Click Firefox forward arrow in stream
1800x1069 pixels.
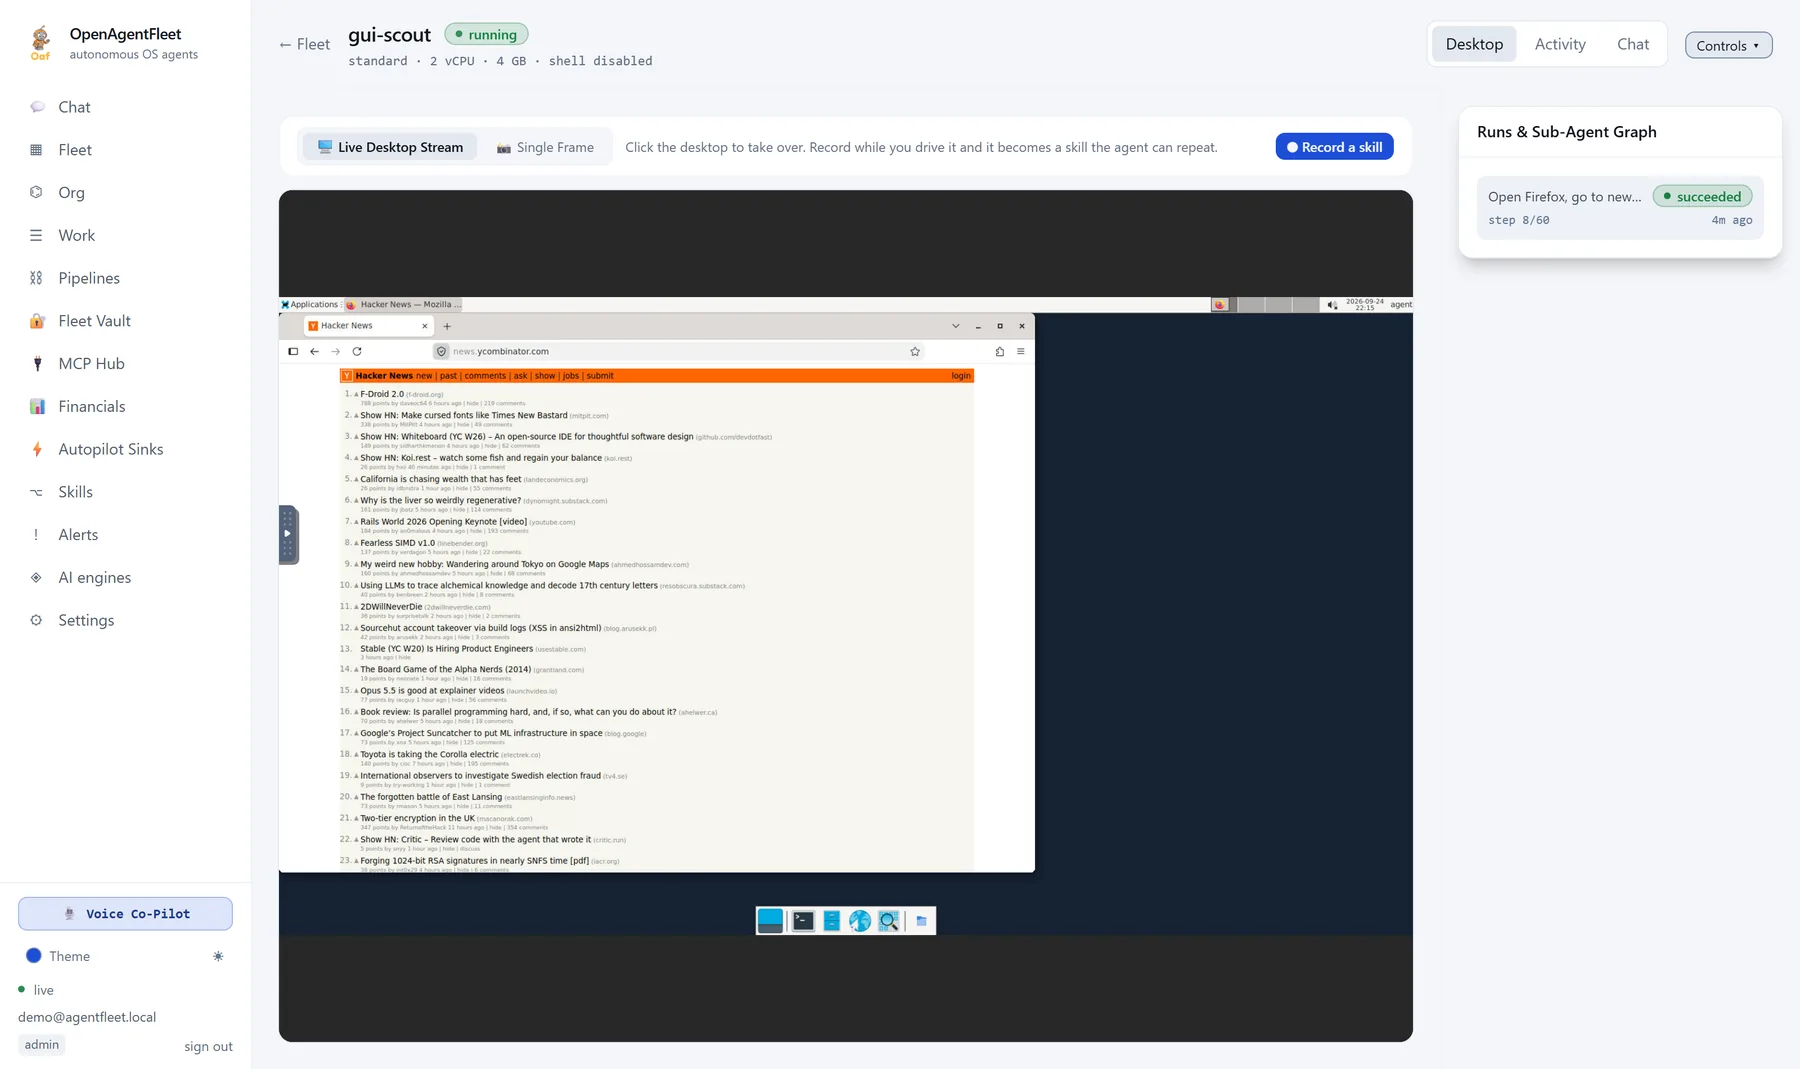[335, 352]
